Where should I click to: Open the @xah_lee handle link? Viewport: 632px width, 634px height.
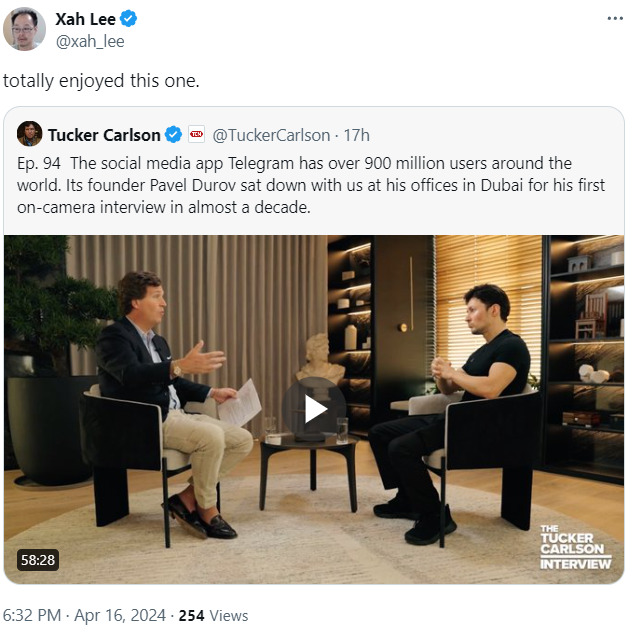click(90, 41)
